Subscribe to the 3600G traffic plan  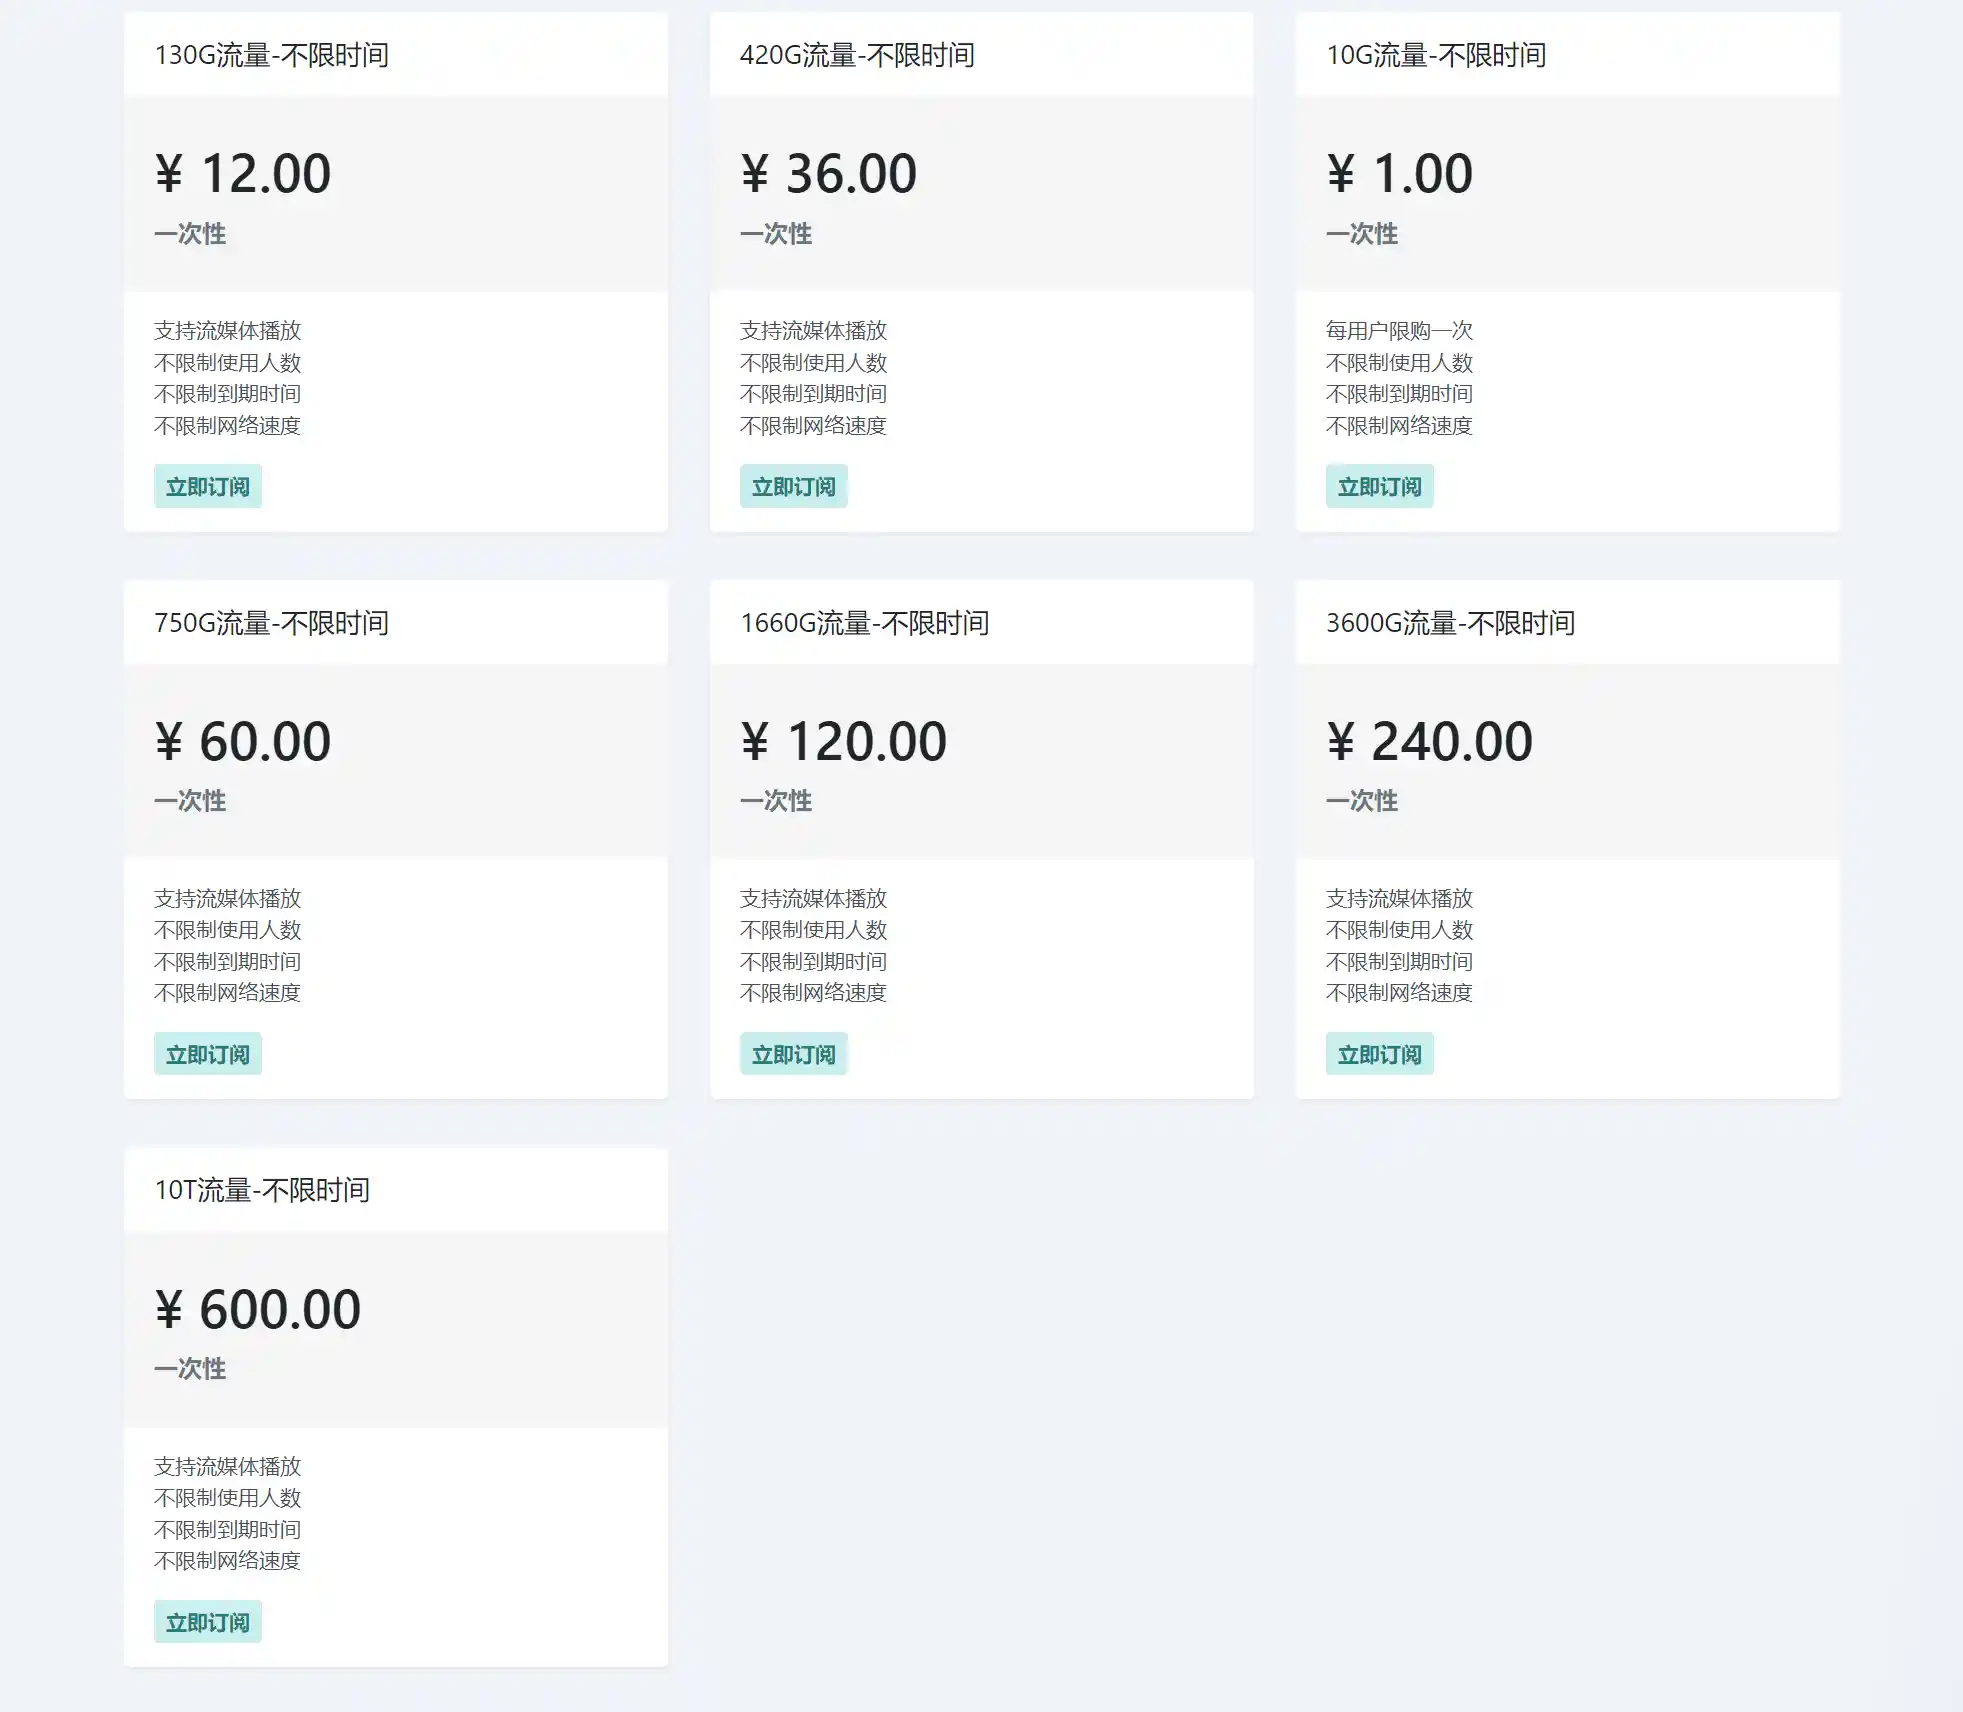(x=1379, y=1054)
